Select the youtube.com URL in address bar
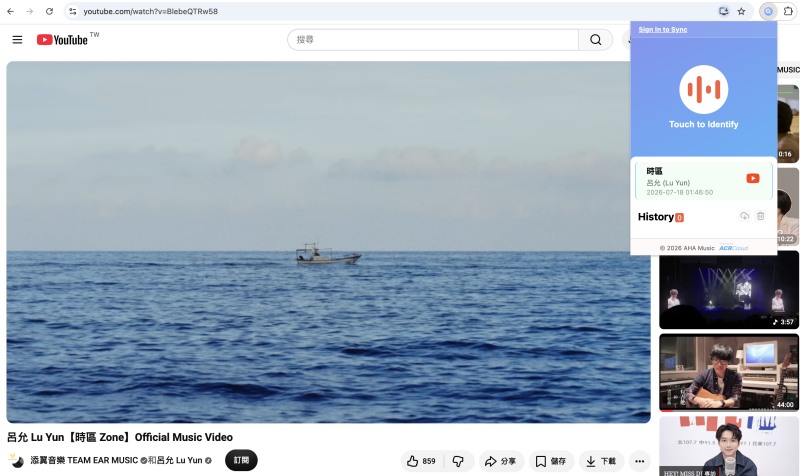The width and height of the screenshot is (800, 476). tap(151, 11)
